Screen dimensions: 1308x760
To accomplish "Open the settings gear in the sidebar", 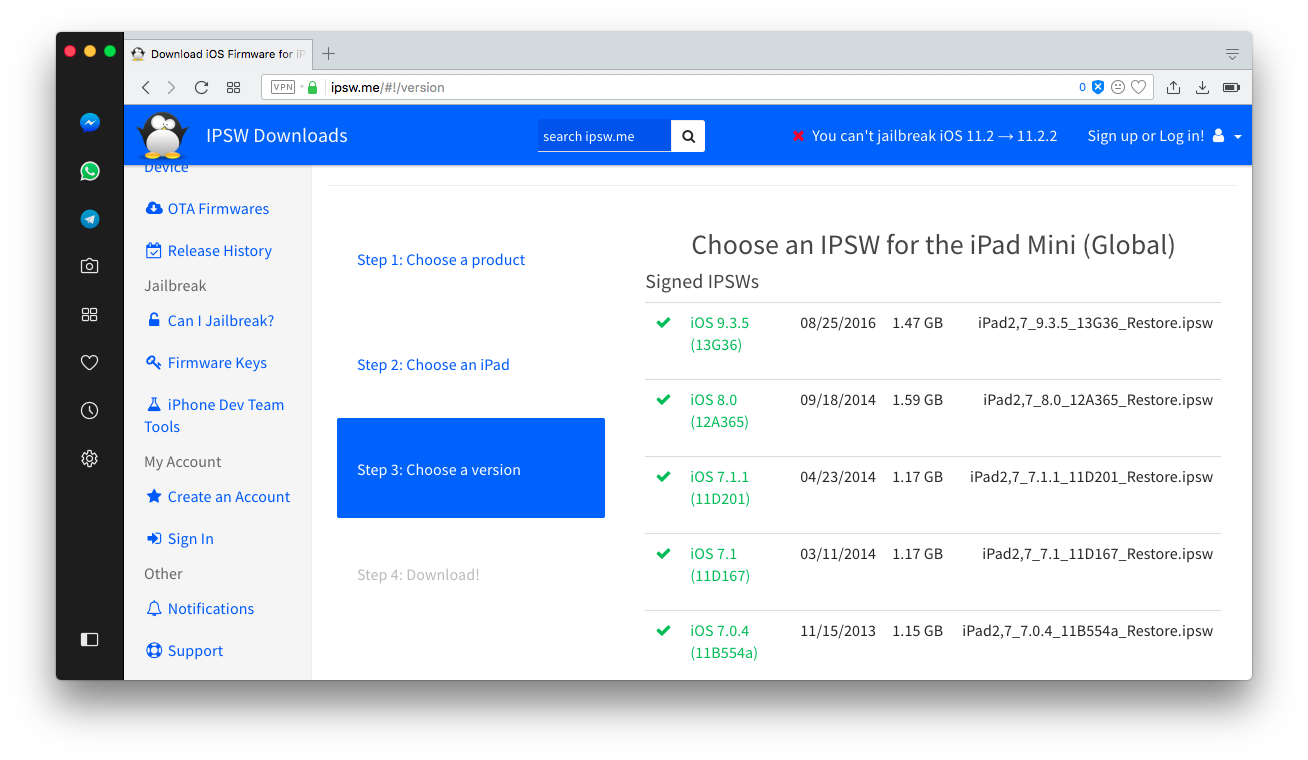I will click(x=90, y=458).
